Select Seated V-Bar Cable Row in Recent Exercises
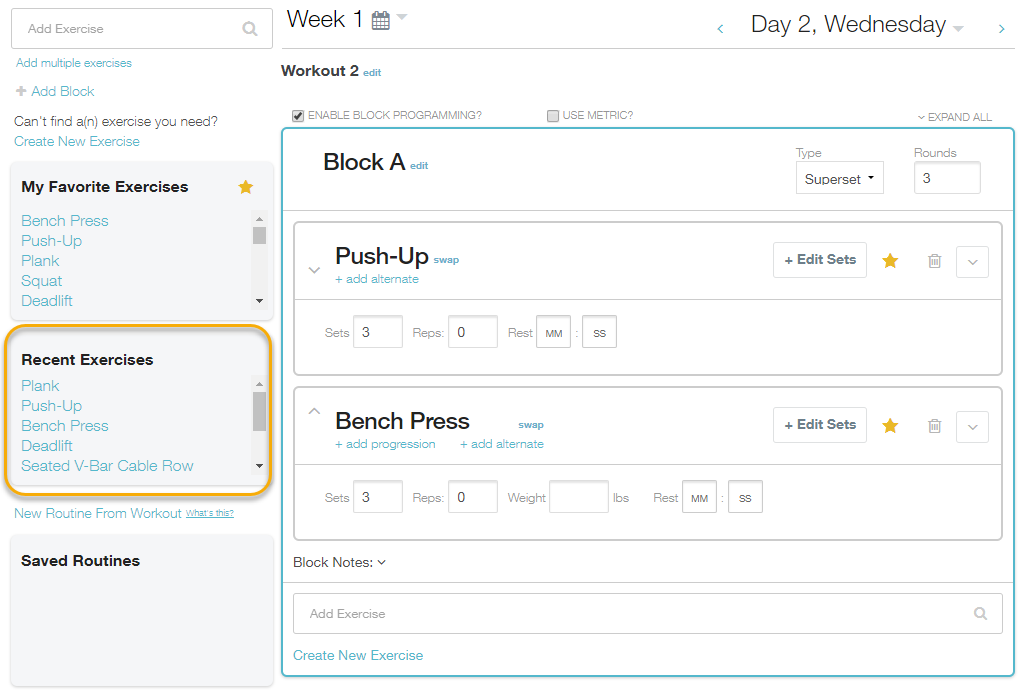Image resolution: width=1022 pixels, height=692 pixels. tap(107, 466)
